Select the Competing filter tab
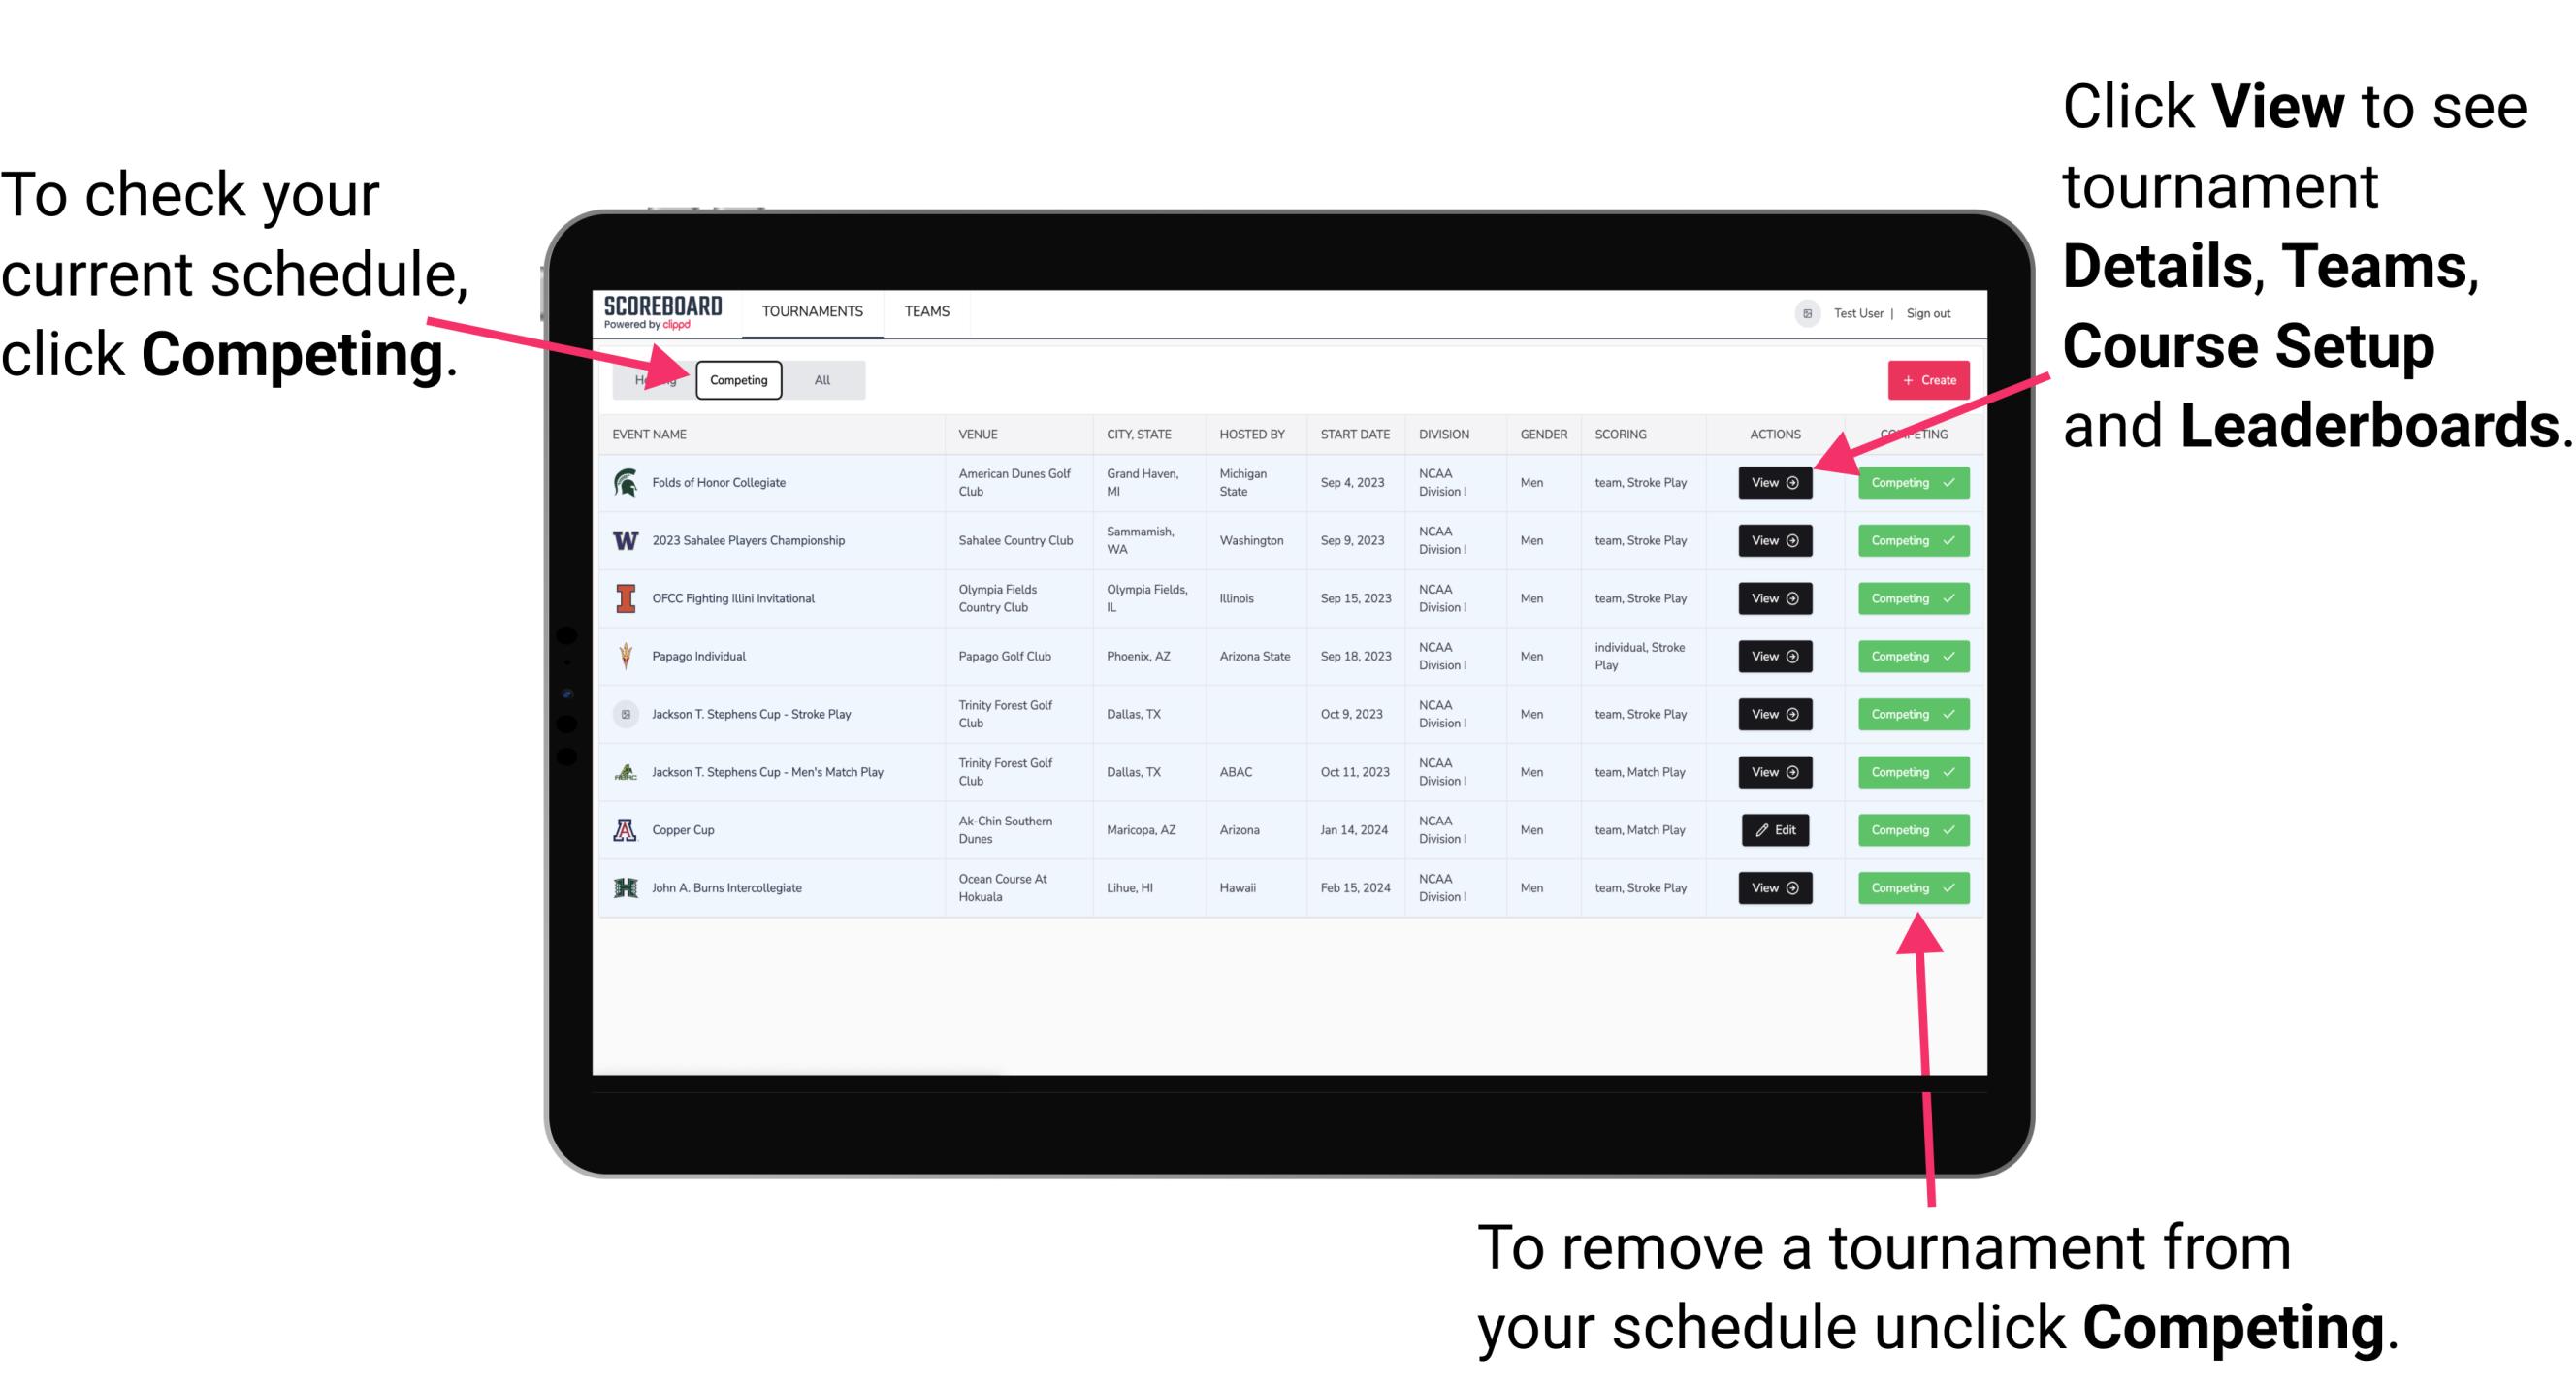Screen dimensions: 2576x1386 [737, 379]
